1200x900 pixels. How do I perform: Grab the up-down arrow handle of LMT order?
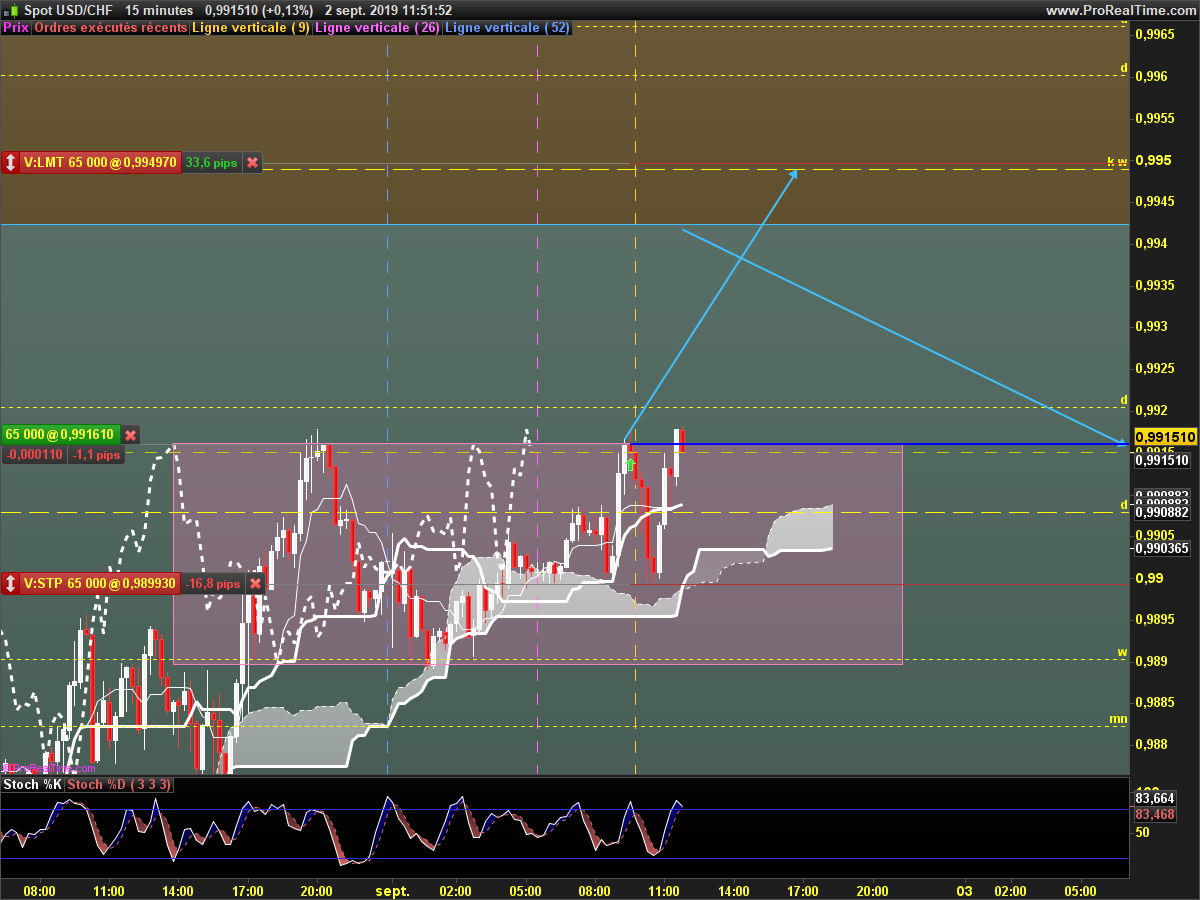pyautogui.click(x=11, y=162)
